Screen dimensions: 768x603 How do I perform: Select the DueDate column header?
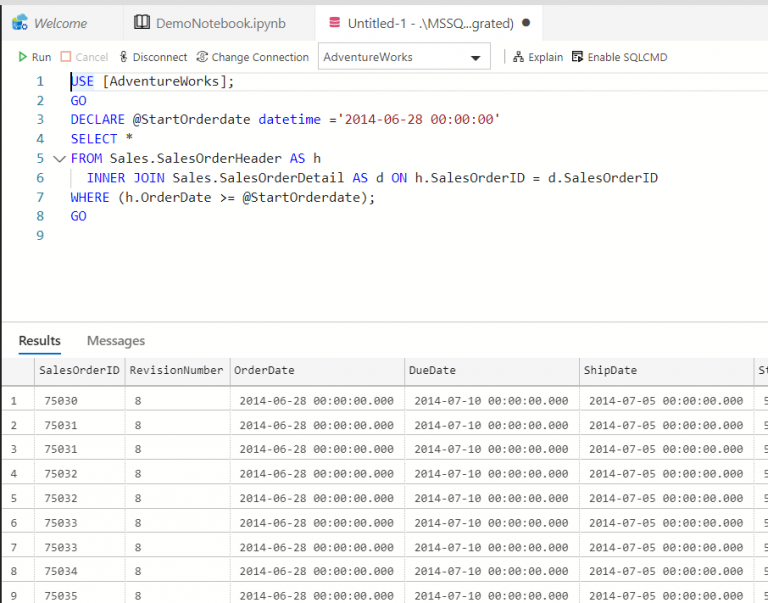[x=432, y=370]
